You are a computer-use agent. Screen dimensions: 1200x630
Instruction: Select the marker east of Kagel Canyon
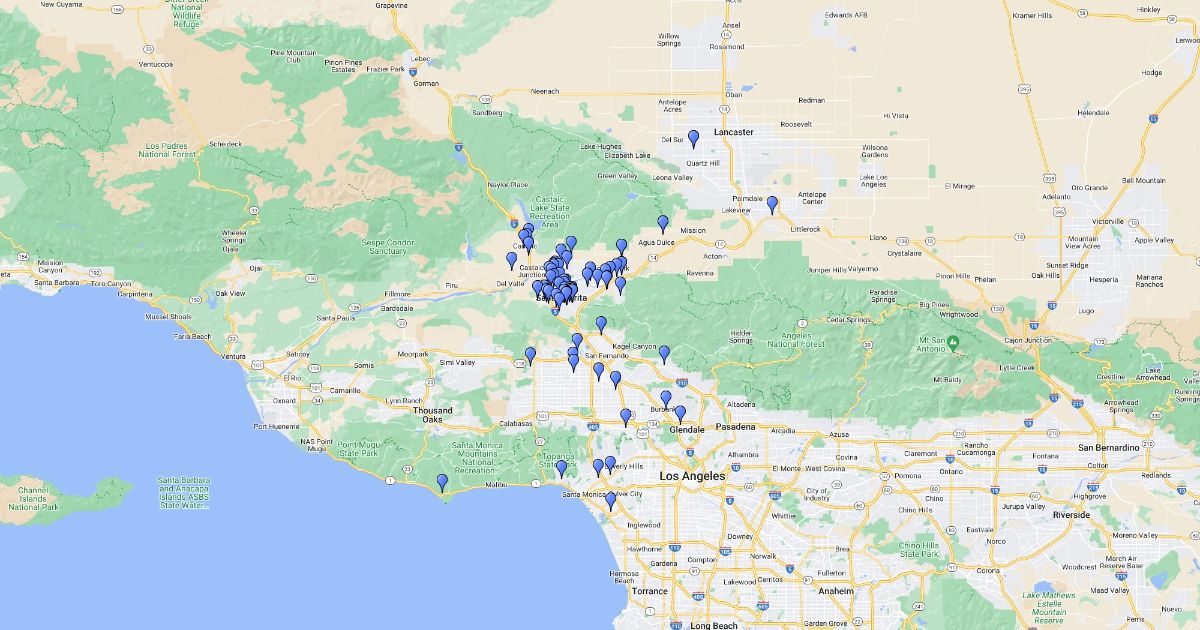pos(664,354)
